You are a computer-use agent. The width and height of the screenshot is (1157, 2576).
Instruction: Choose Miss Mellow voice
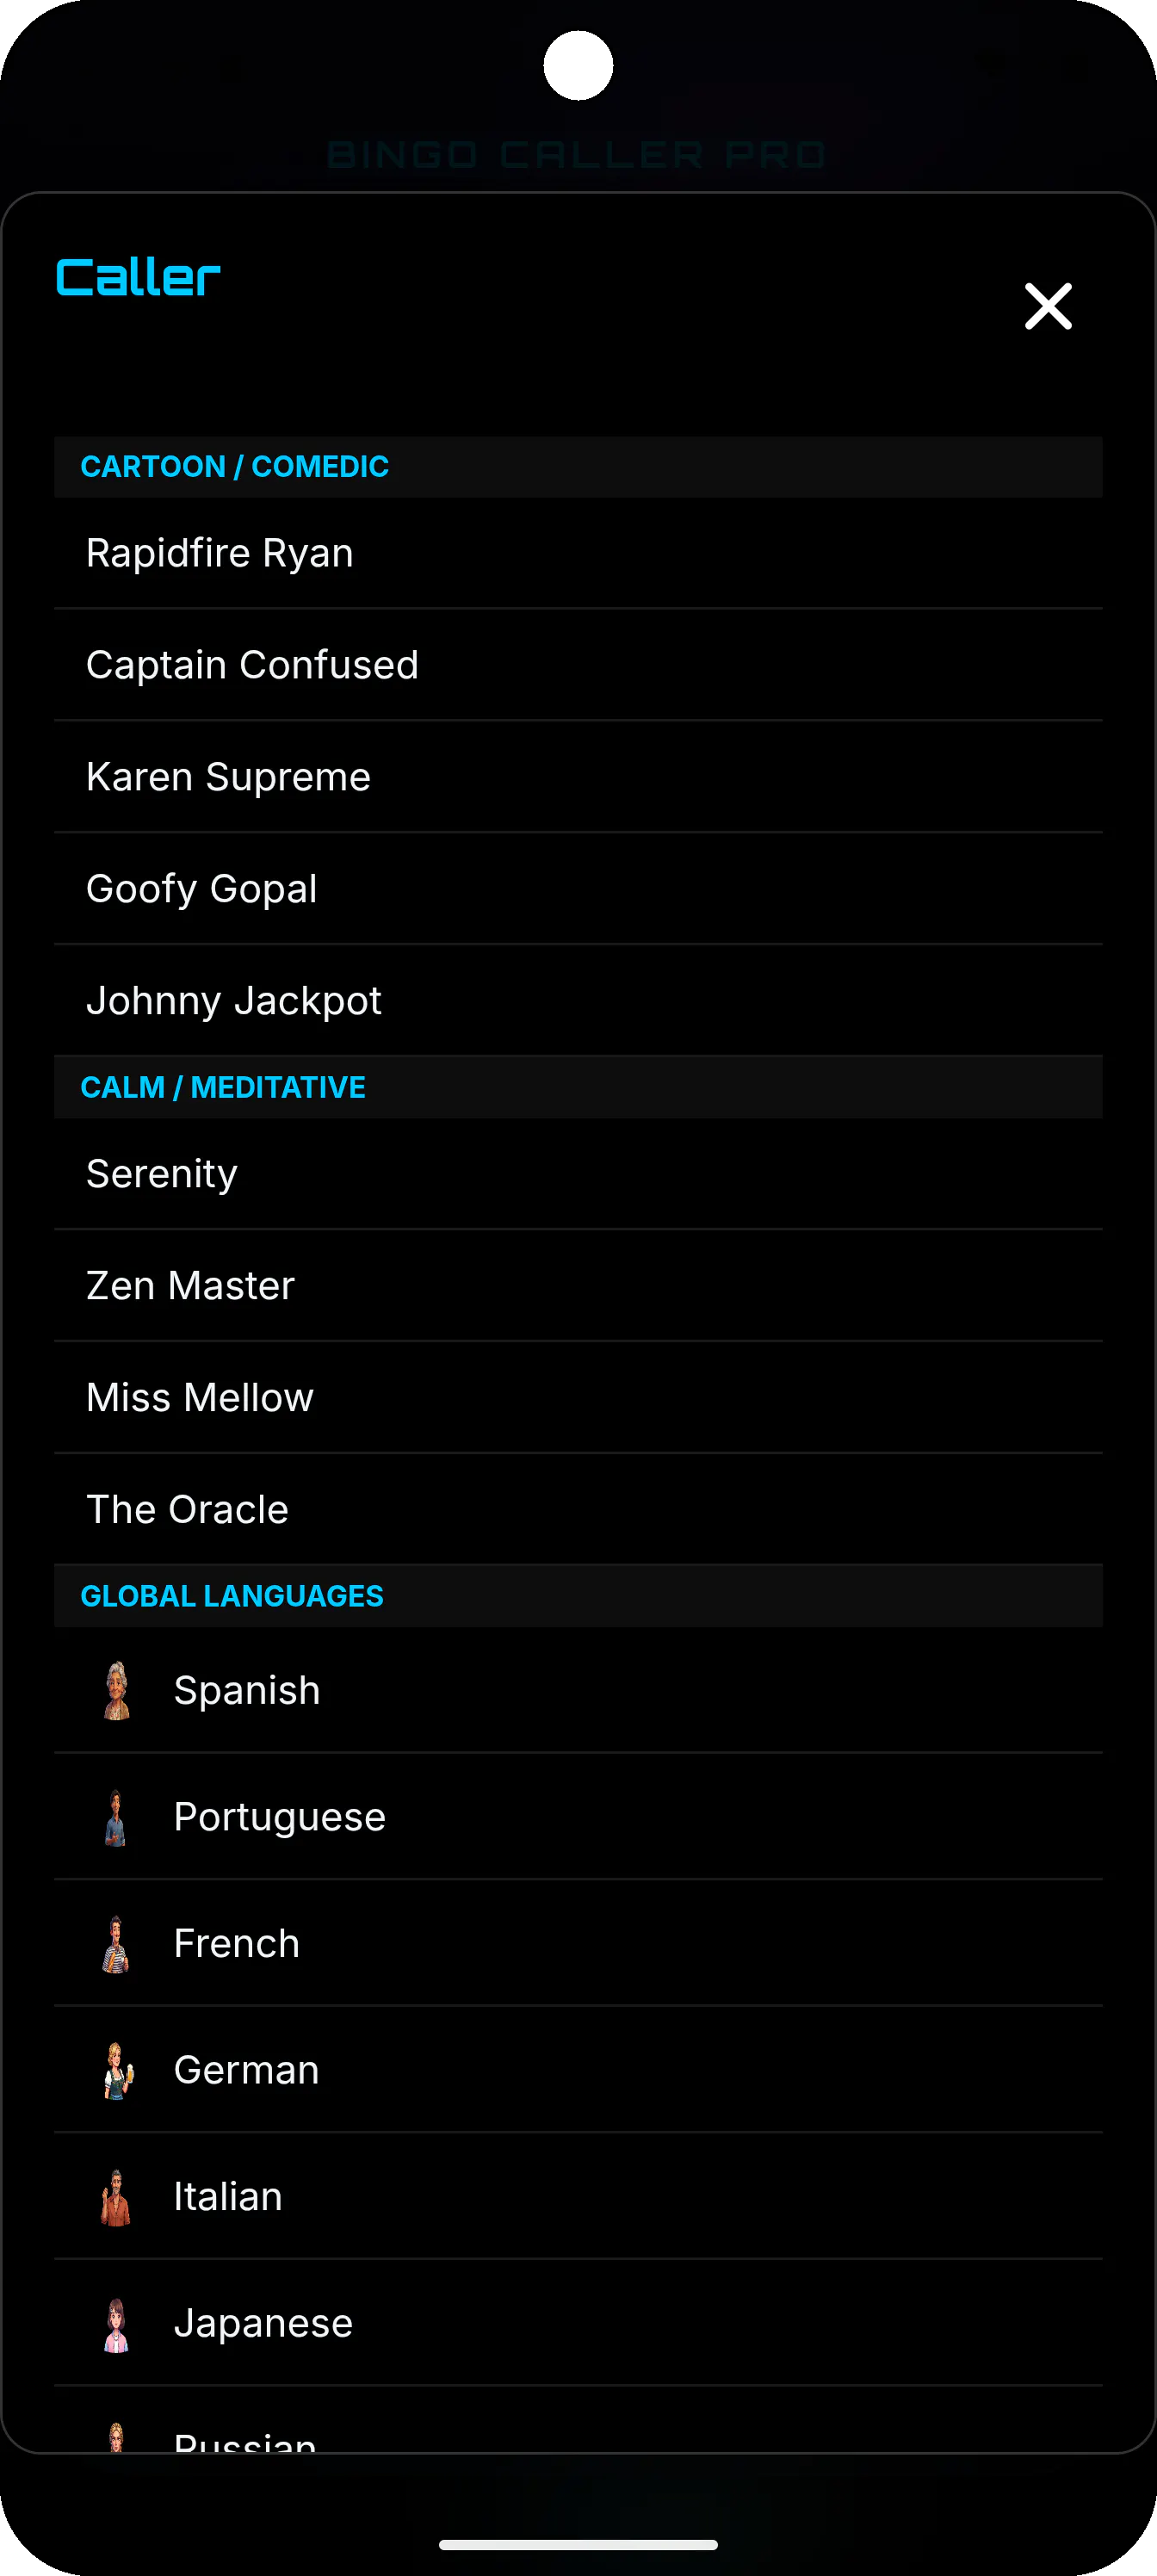578,1398
